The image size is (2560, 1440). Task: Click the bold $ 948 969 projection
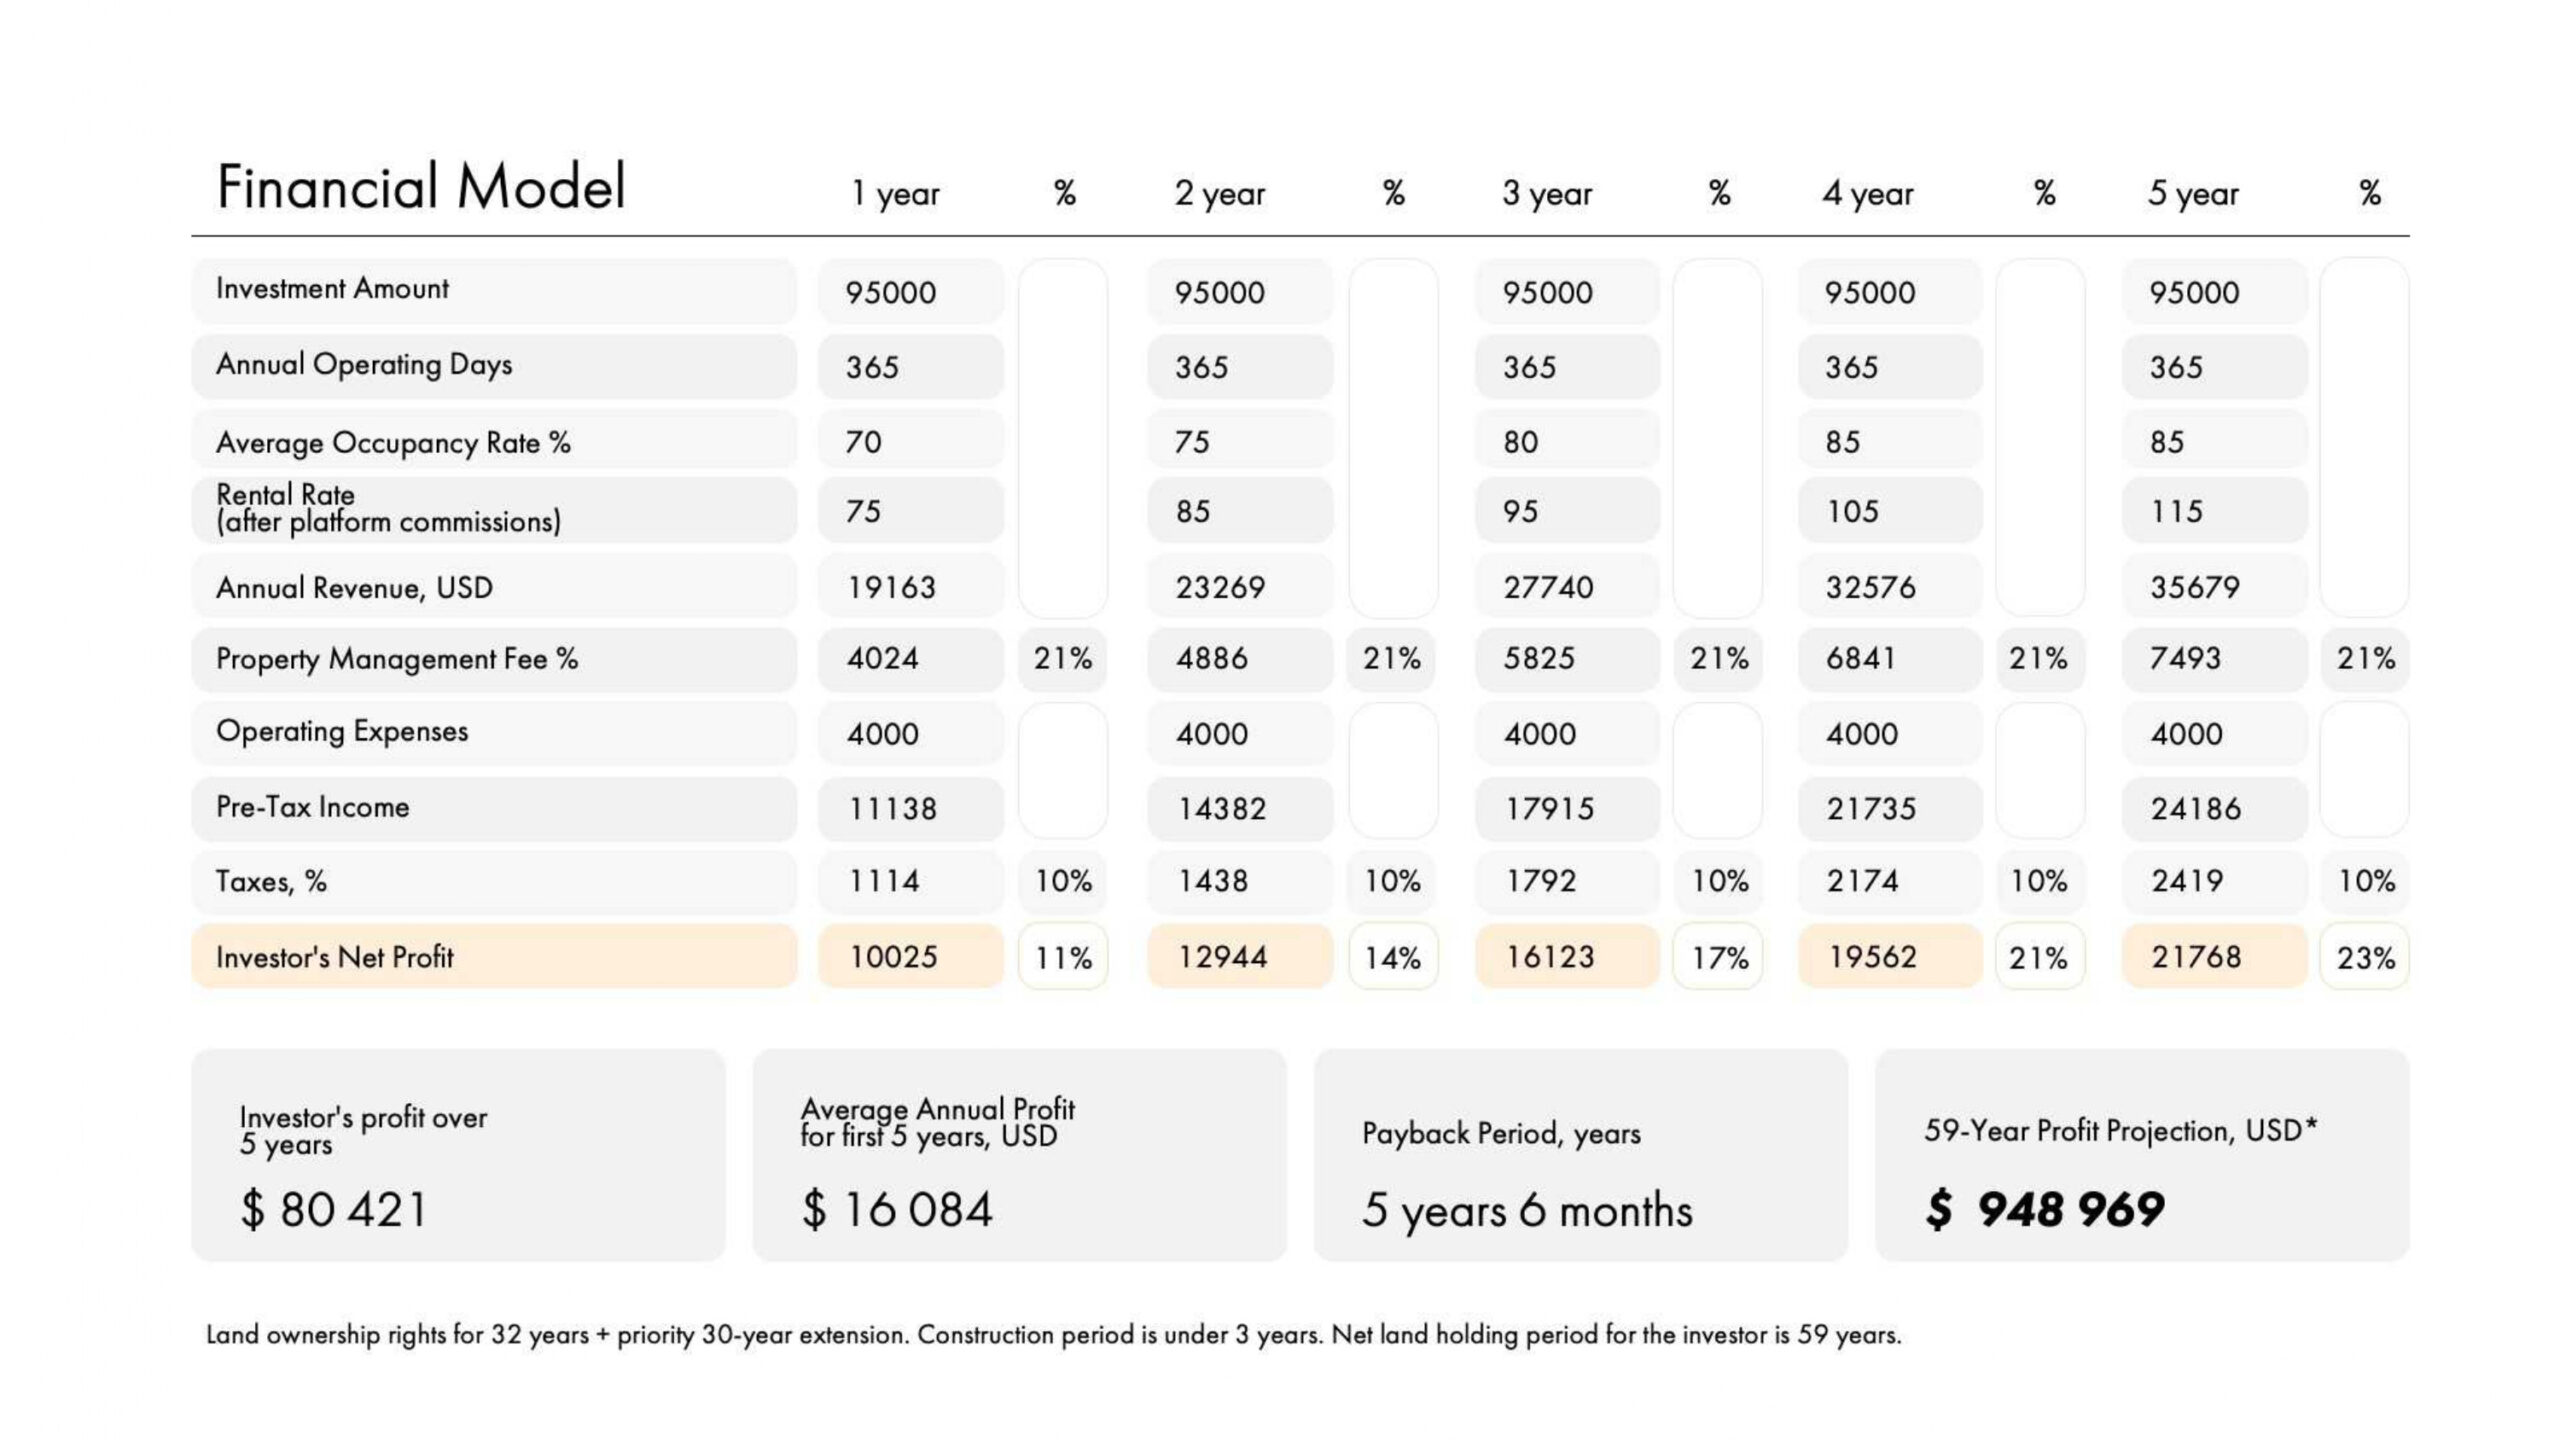click(2045, 1209)
